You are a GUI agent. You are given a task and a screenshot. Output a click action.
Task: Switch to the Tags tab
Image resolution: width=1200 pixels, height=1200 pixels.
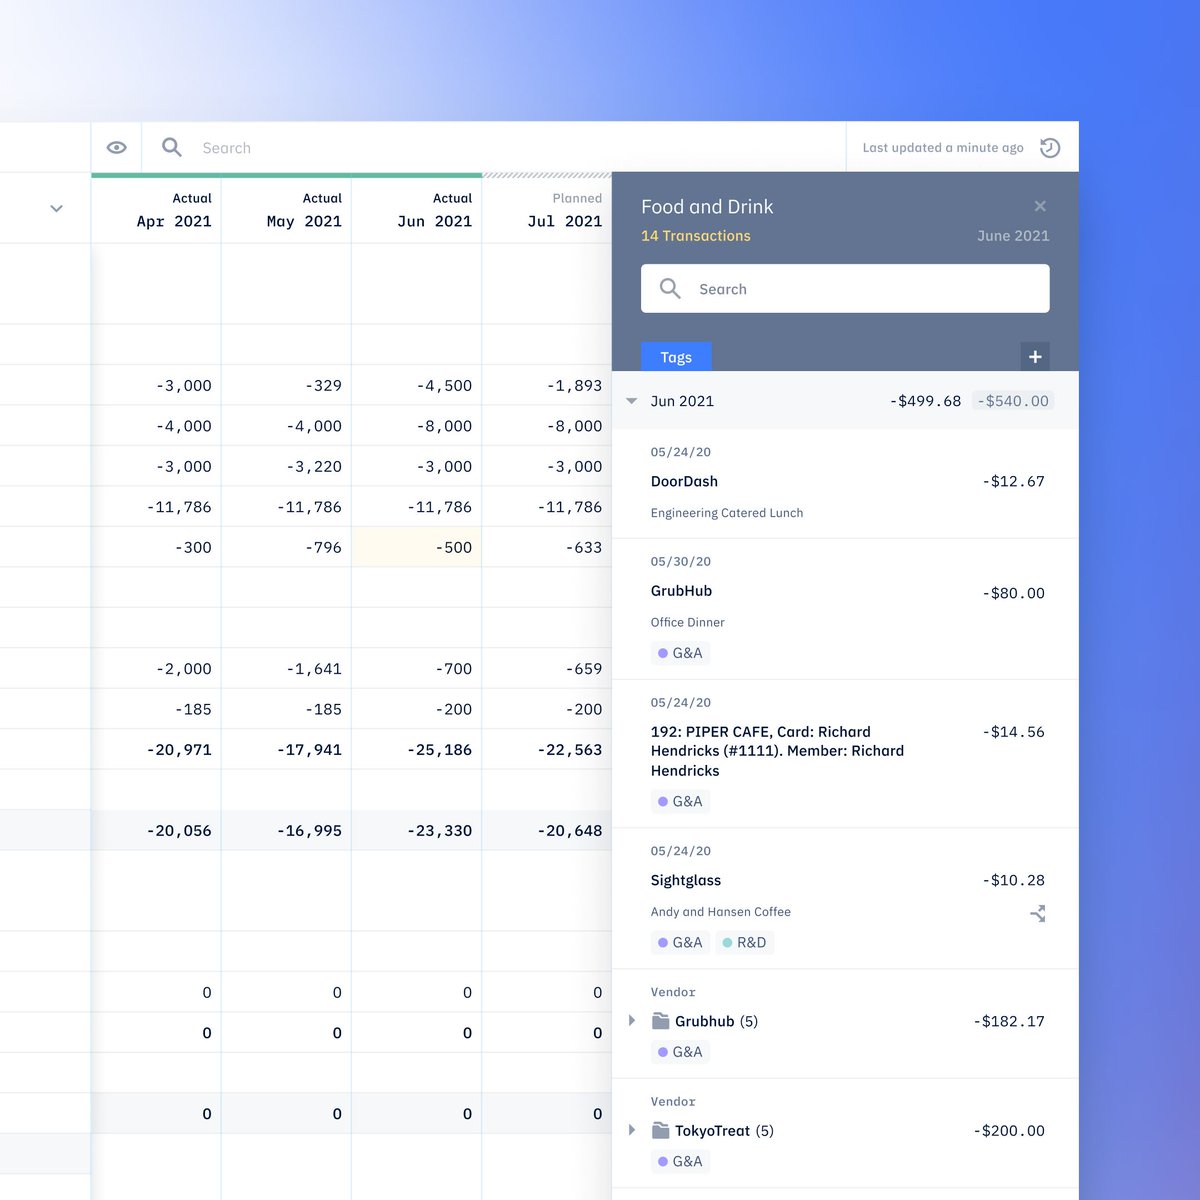pyautogui.click(x=676, y=357)
